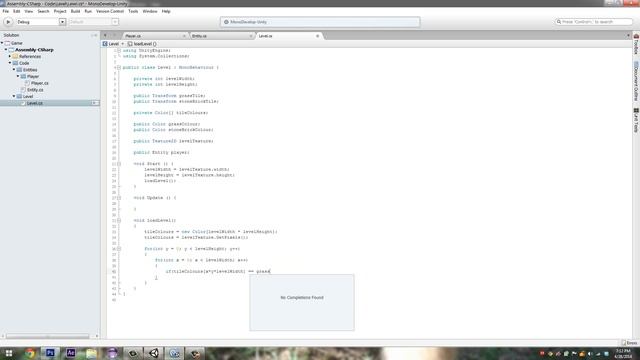Viewport: 640px width, 360px height.
Task: Fold the Level class code region
Action: point(119,67)
